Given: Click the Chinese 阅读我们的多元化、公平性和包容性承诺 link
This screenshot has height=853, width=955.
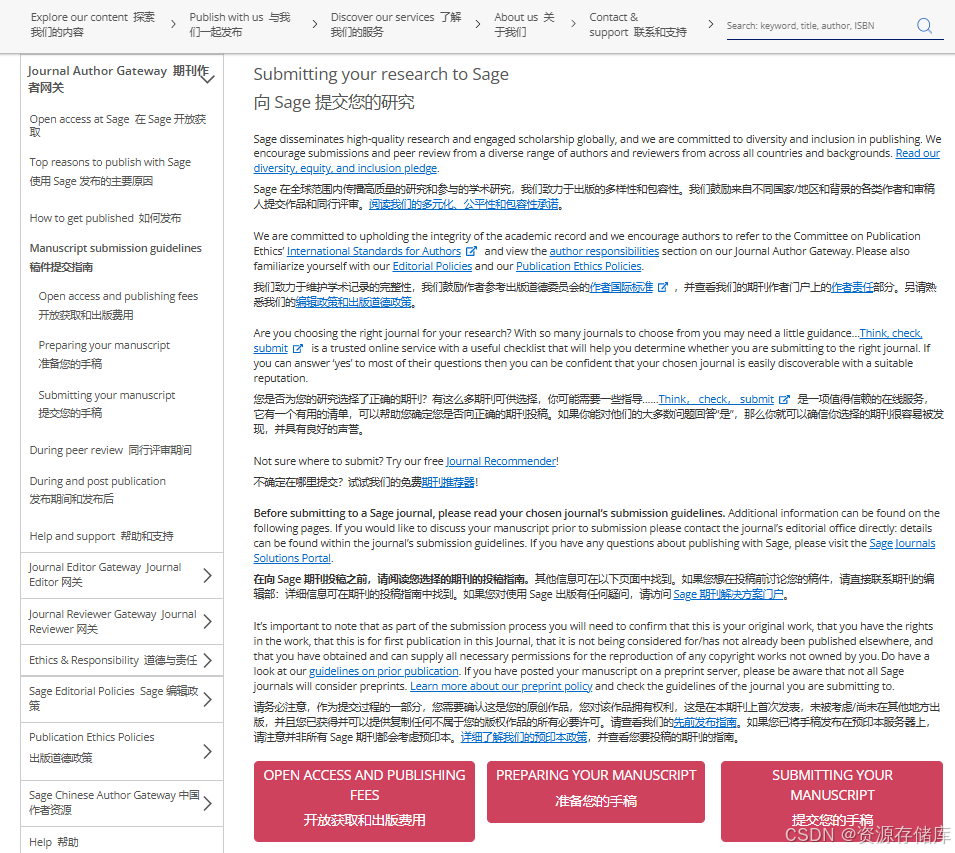Looking at the screenshot, I should coord(463,204).
